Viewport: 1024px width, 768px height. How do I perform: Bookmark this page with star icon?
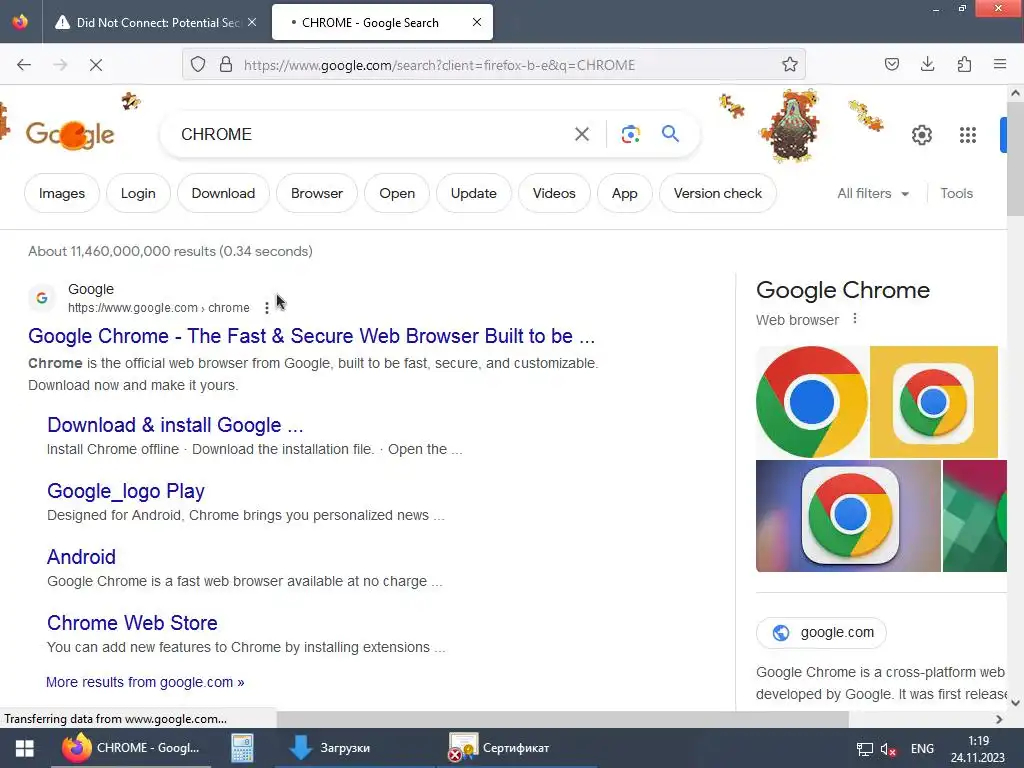790,64
